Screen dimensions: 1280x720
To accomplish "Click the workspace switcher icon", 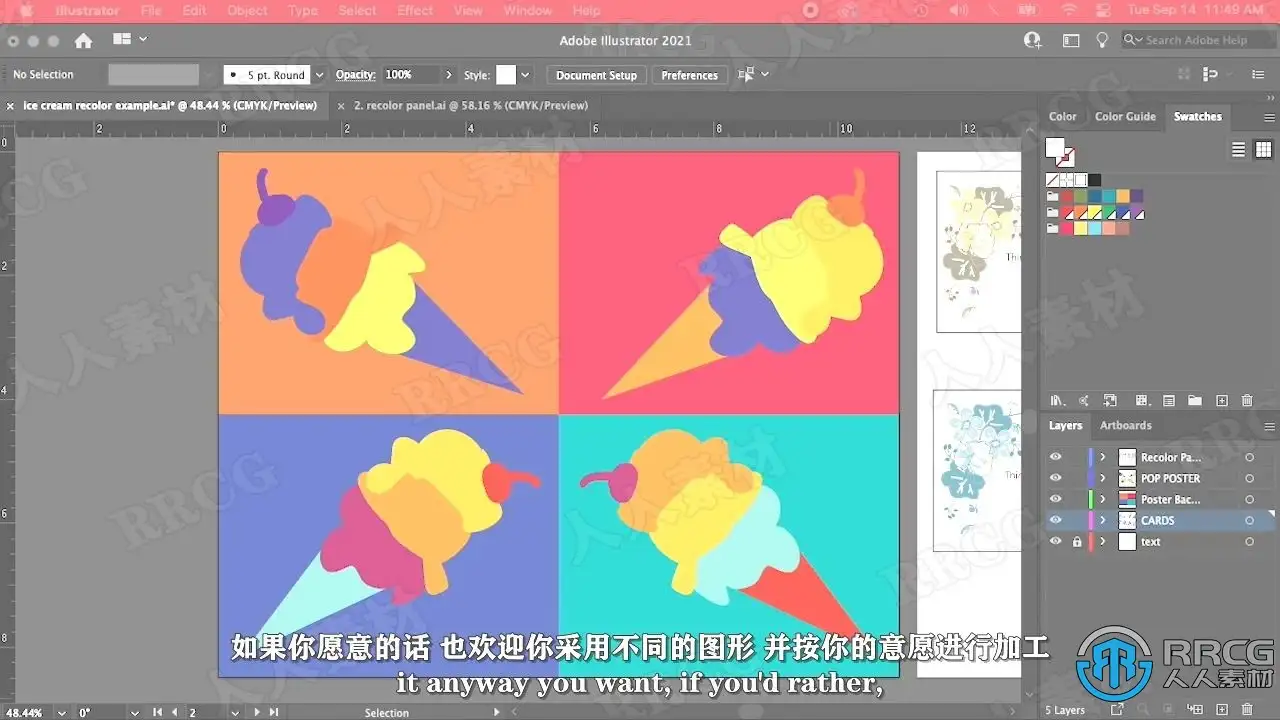I will [1071, 40].
